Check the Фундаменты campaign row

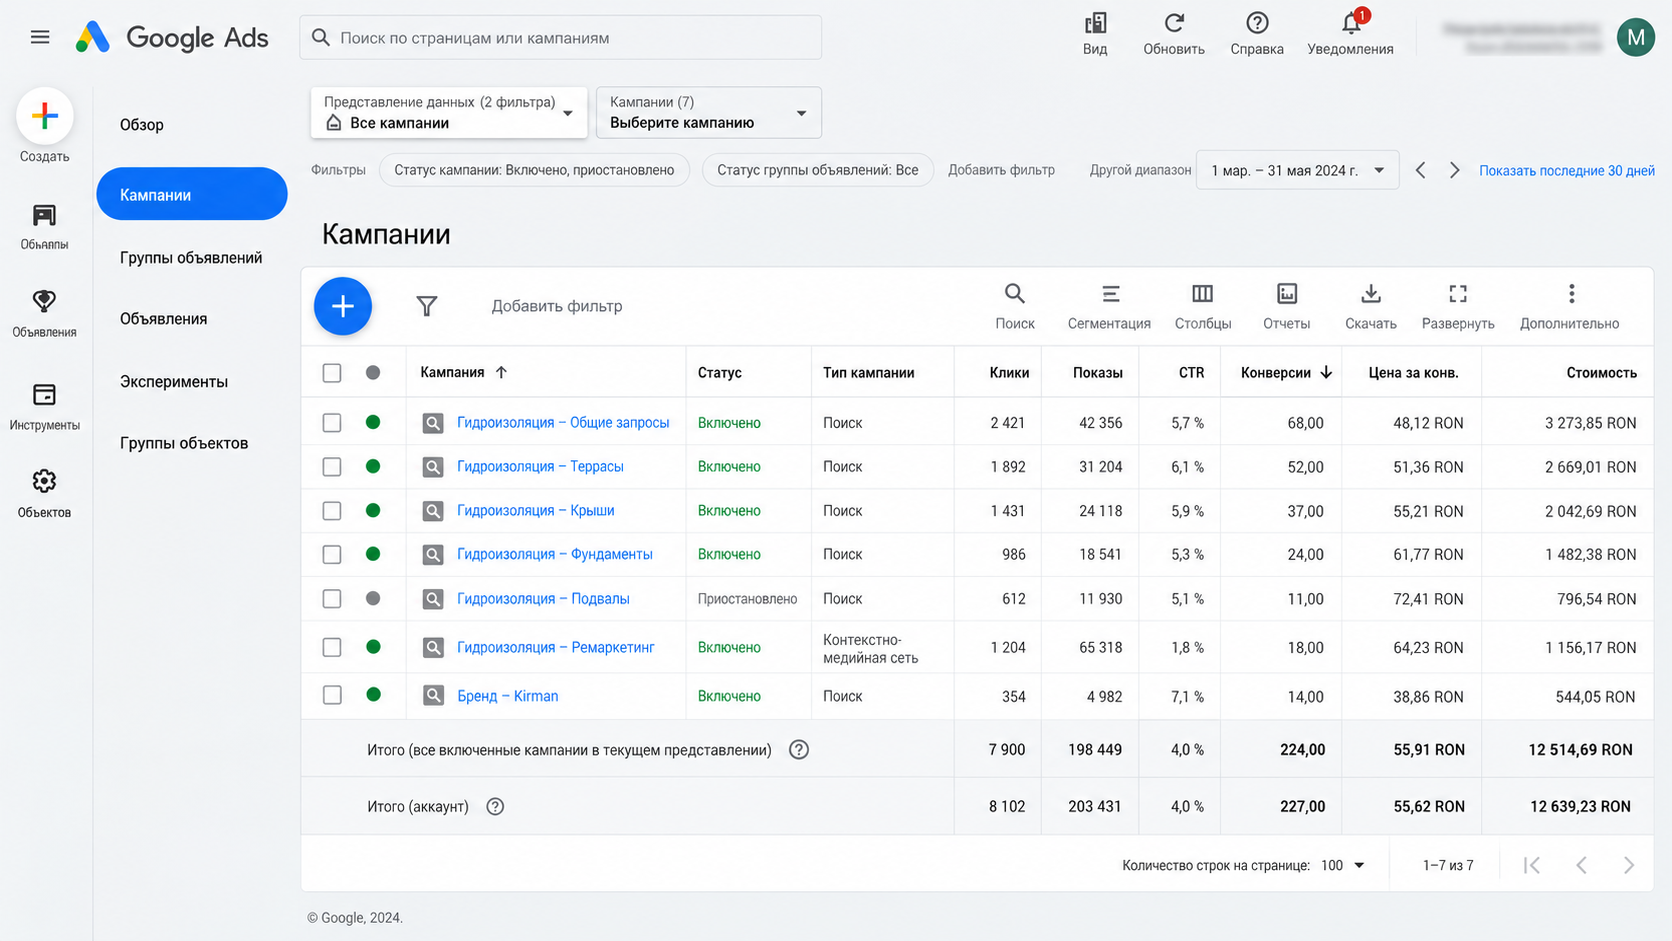pyautogui.click(x=332, y=555)
